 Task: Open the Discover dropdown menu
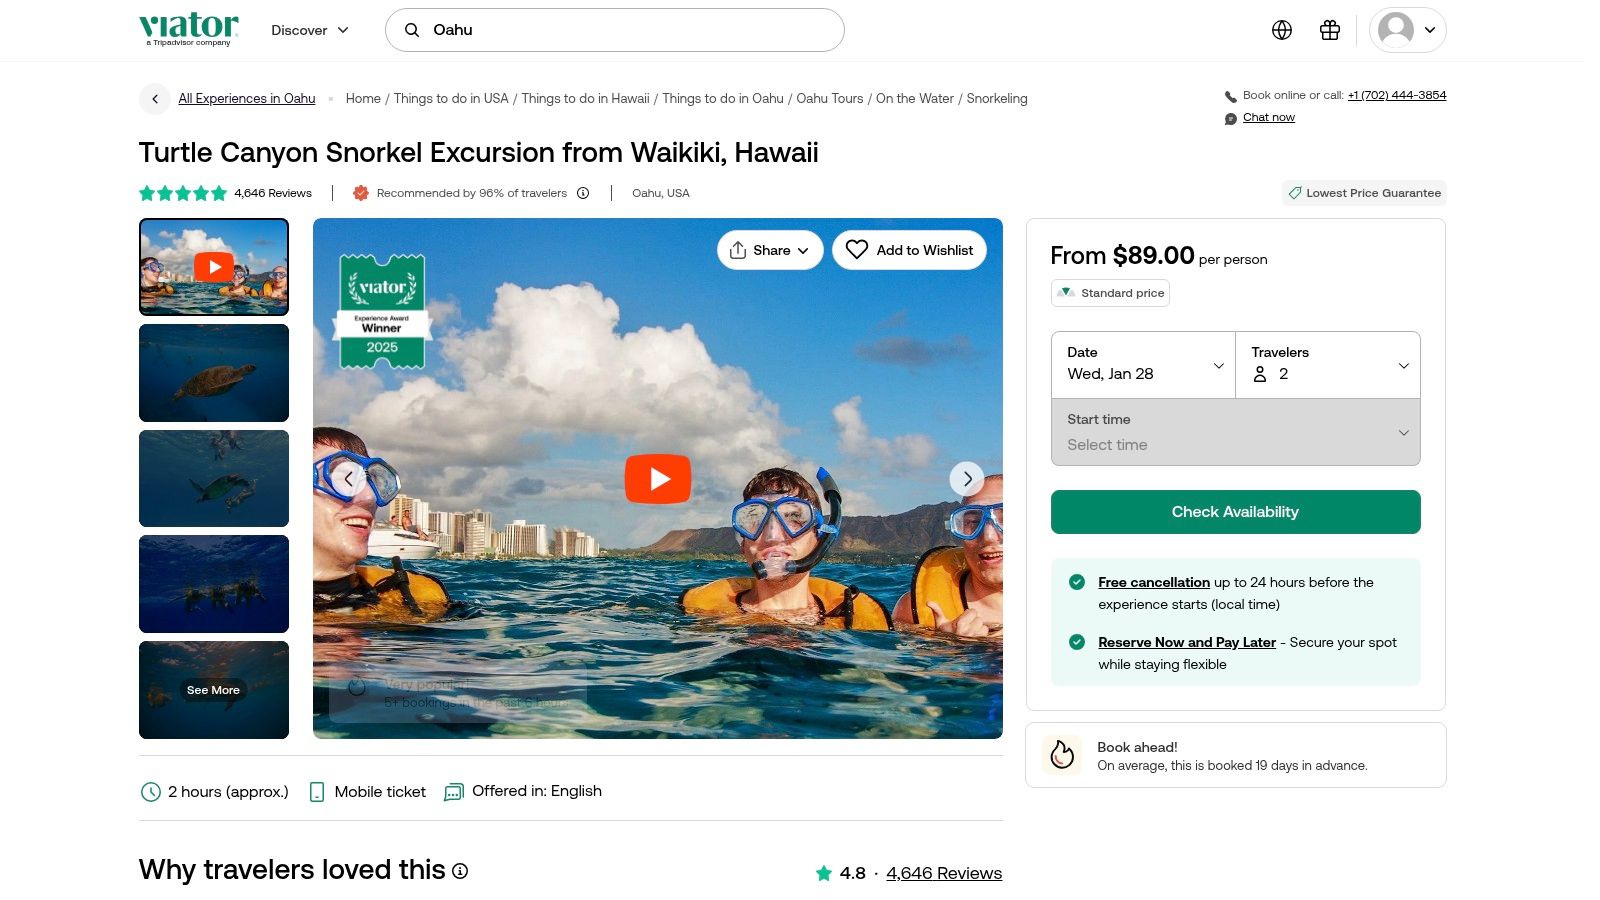pos(310,30)
